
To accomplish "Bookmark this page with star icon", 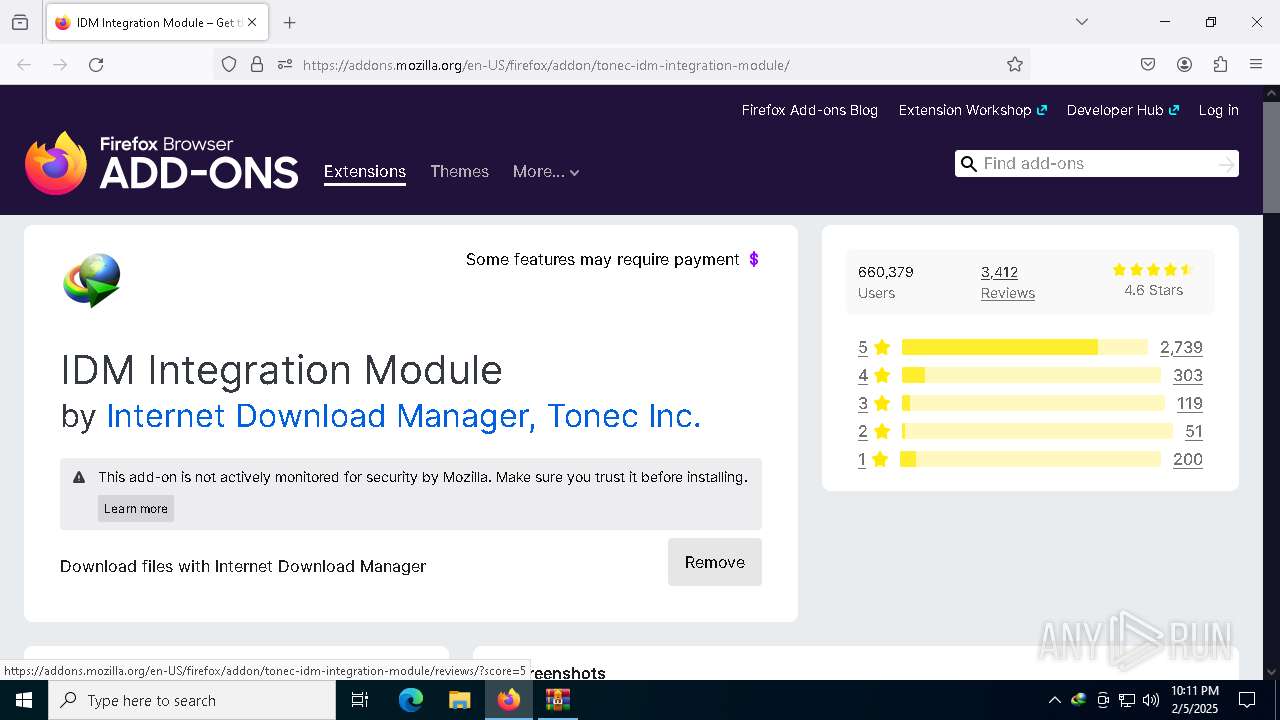I will click(1015, 65).
